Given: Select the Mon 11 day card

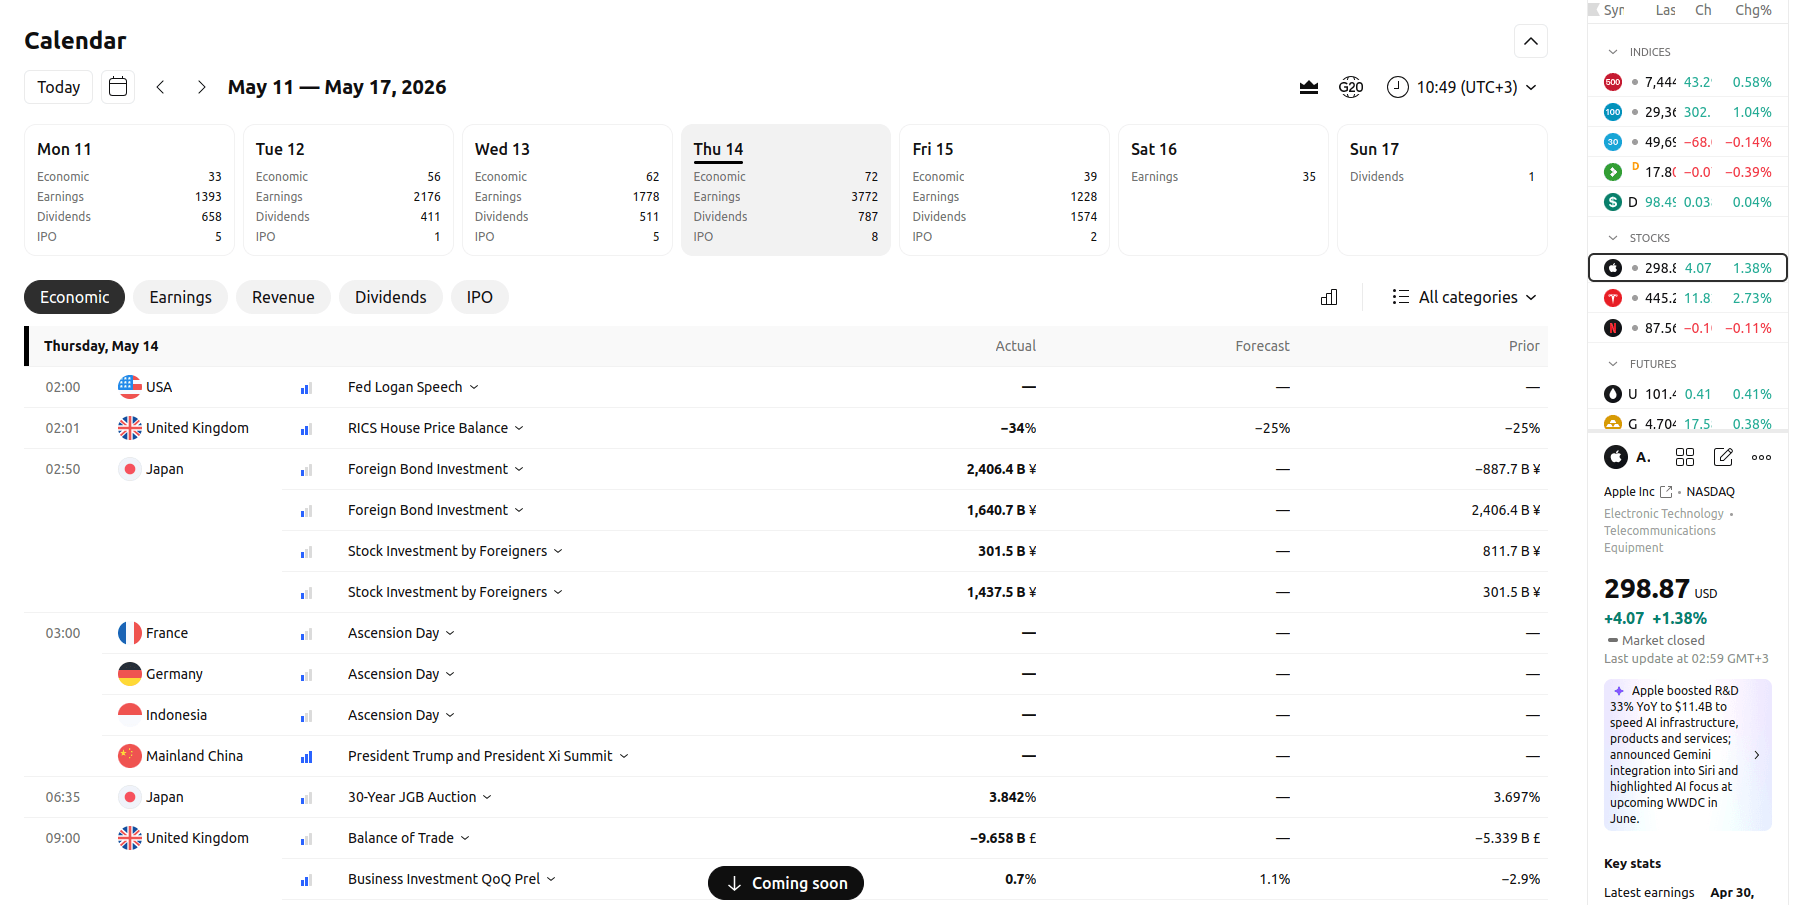Looking at the screenshot, I should coord(129,190).
